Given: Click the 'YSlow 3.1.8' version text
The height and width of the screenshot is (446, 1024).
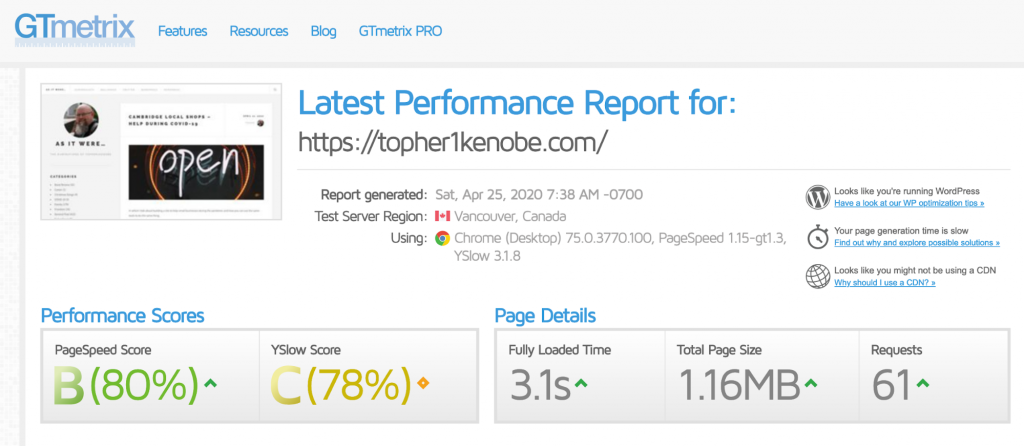Looking at the screenshot, I should [x=487, y=257].
